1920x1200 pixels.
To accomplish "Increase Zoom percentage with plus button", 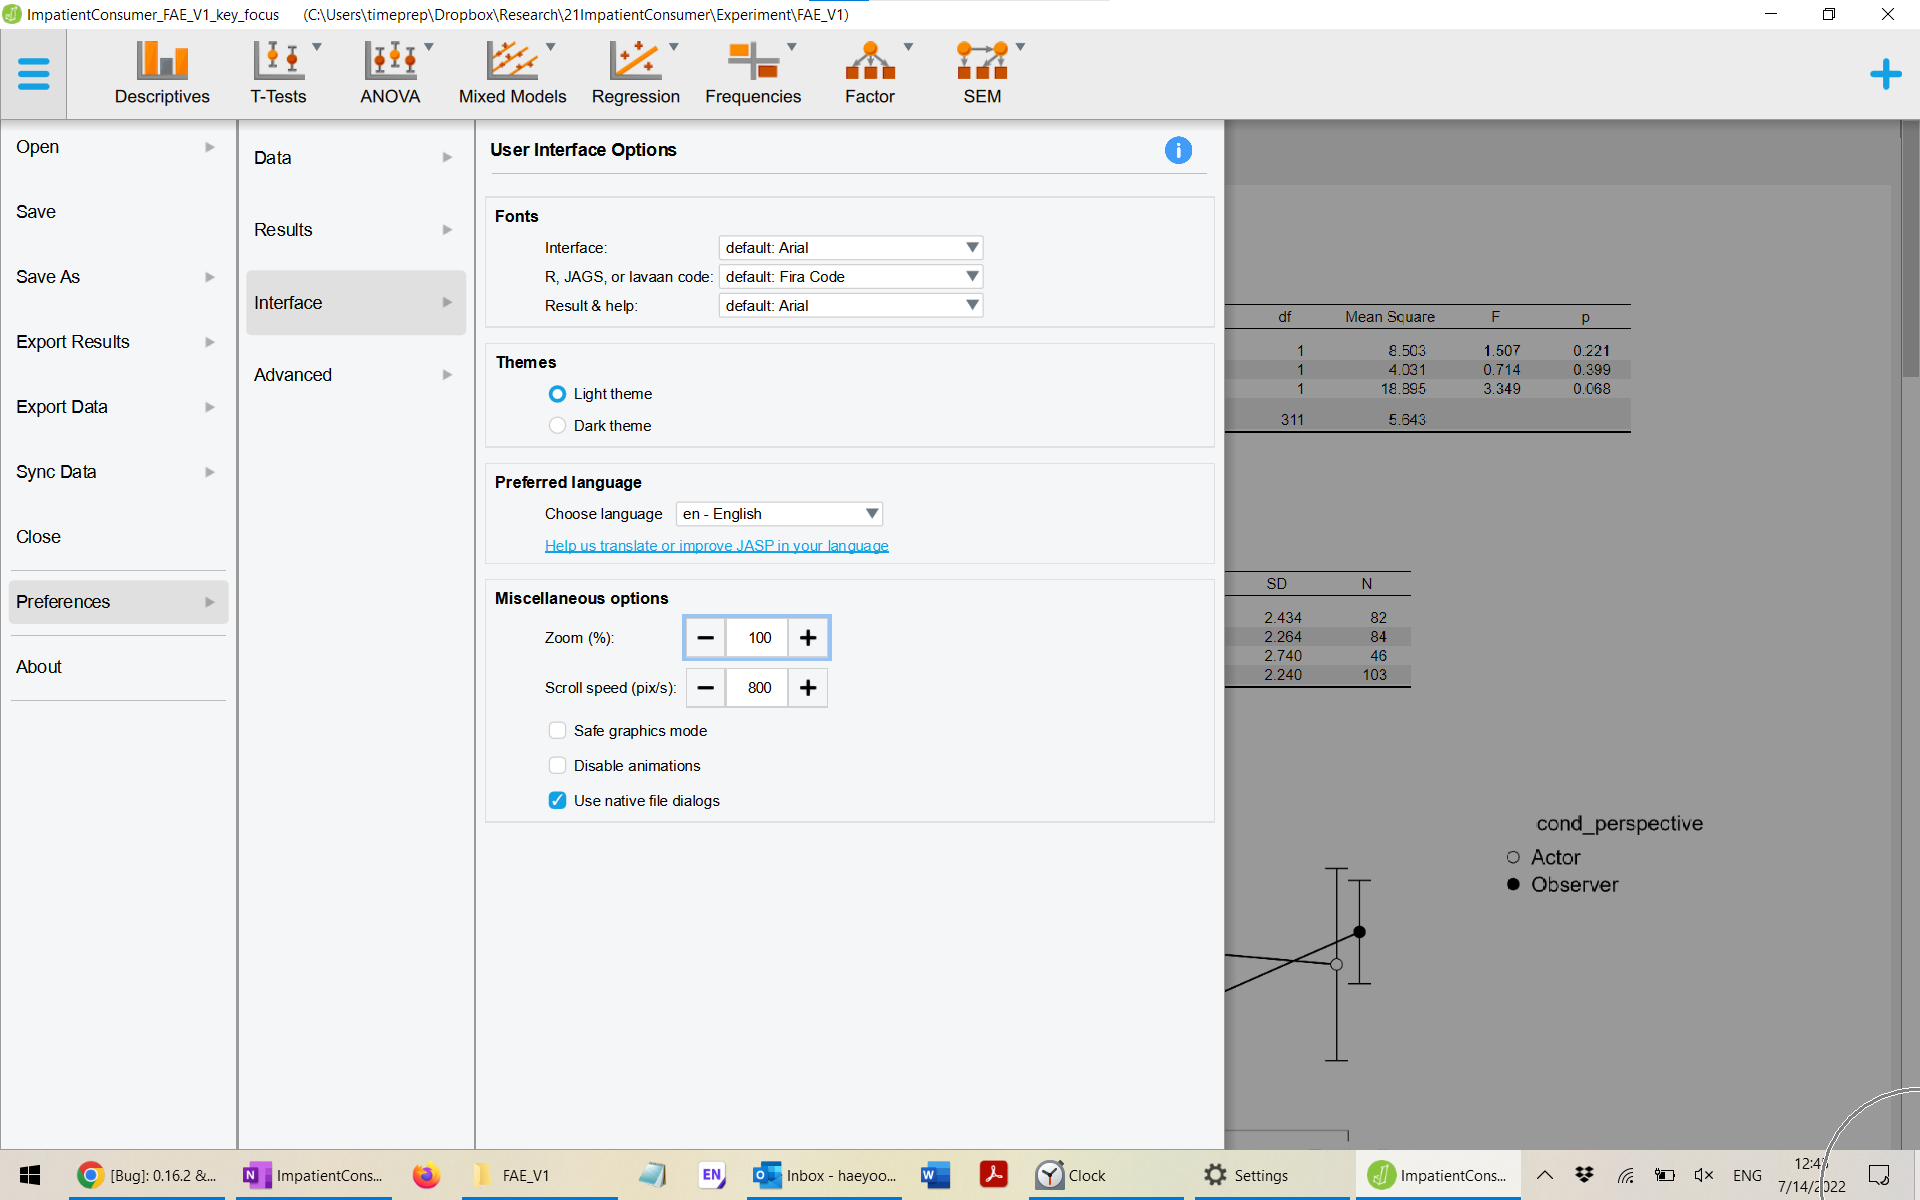I will coord(808,638).
